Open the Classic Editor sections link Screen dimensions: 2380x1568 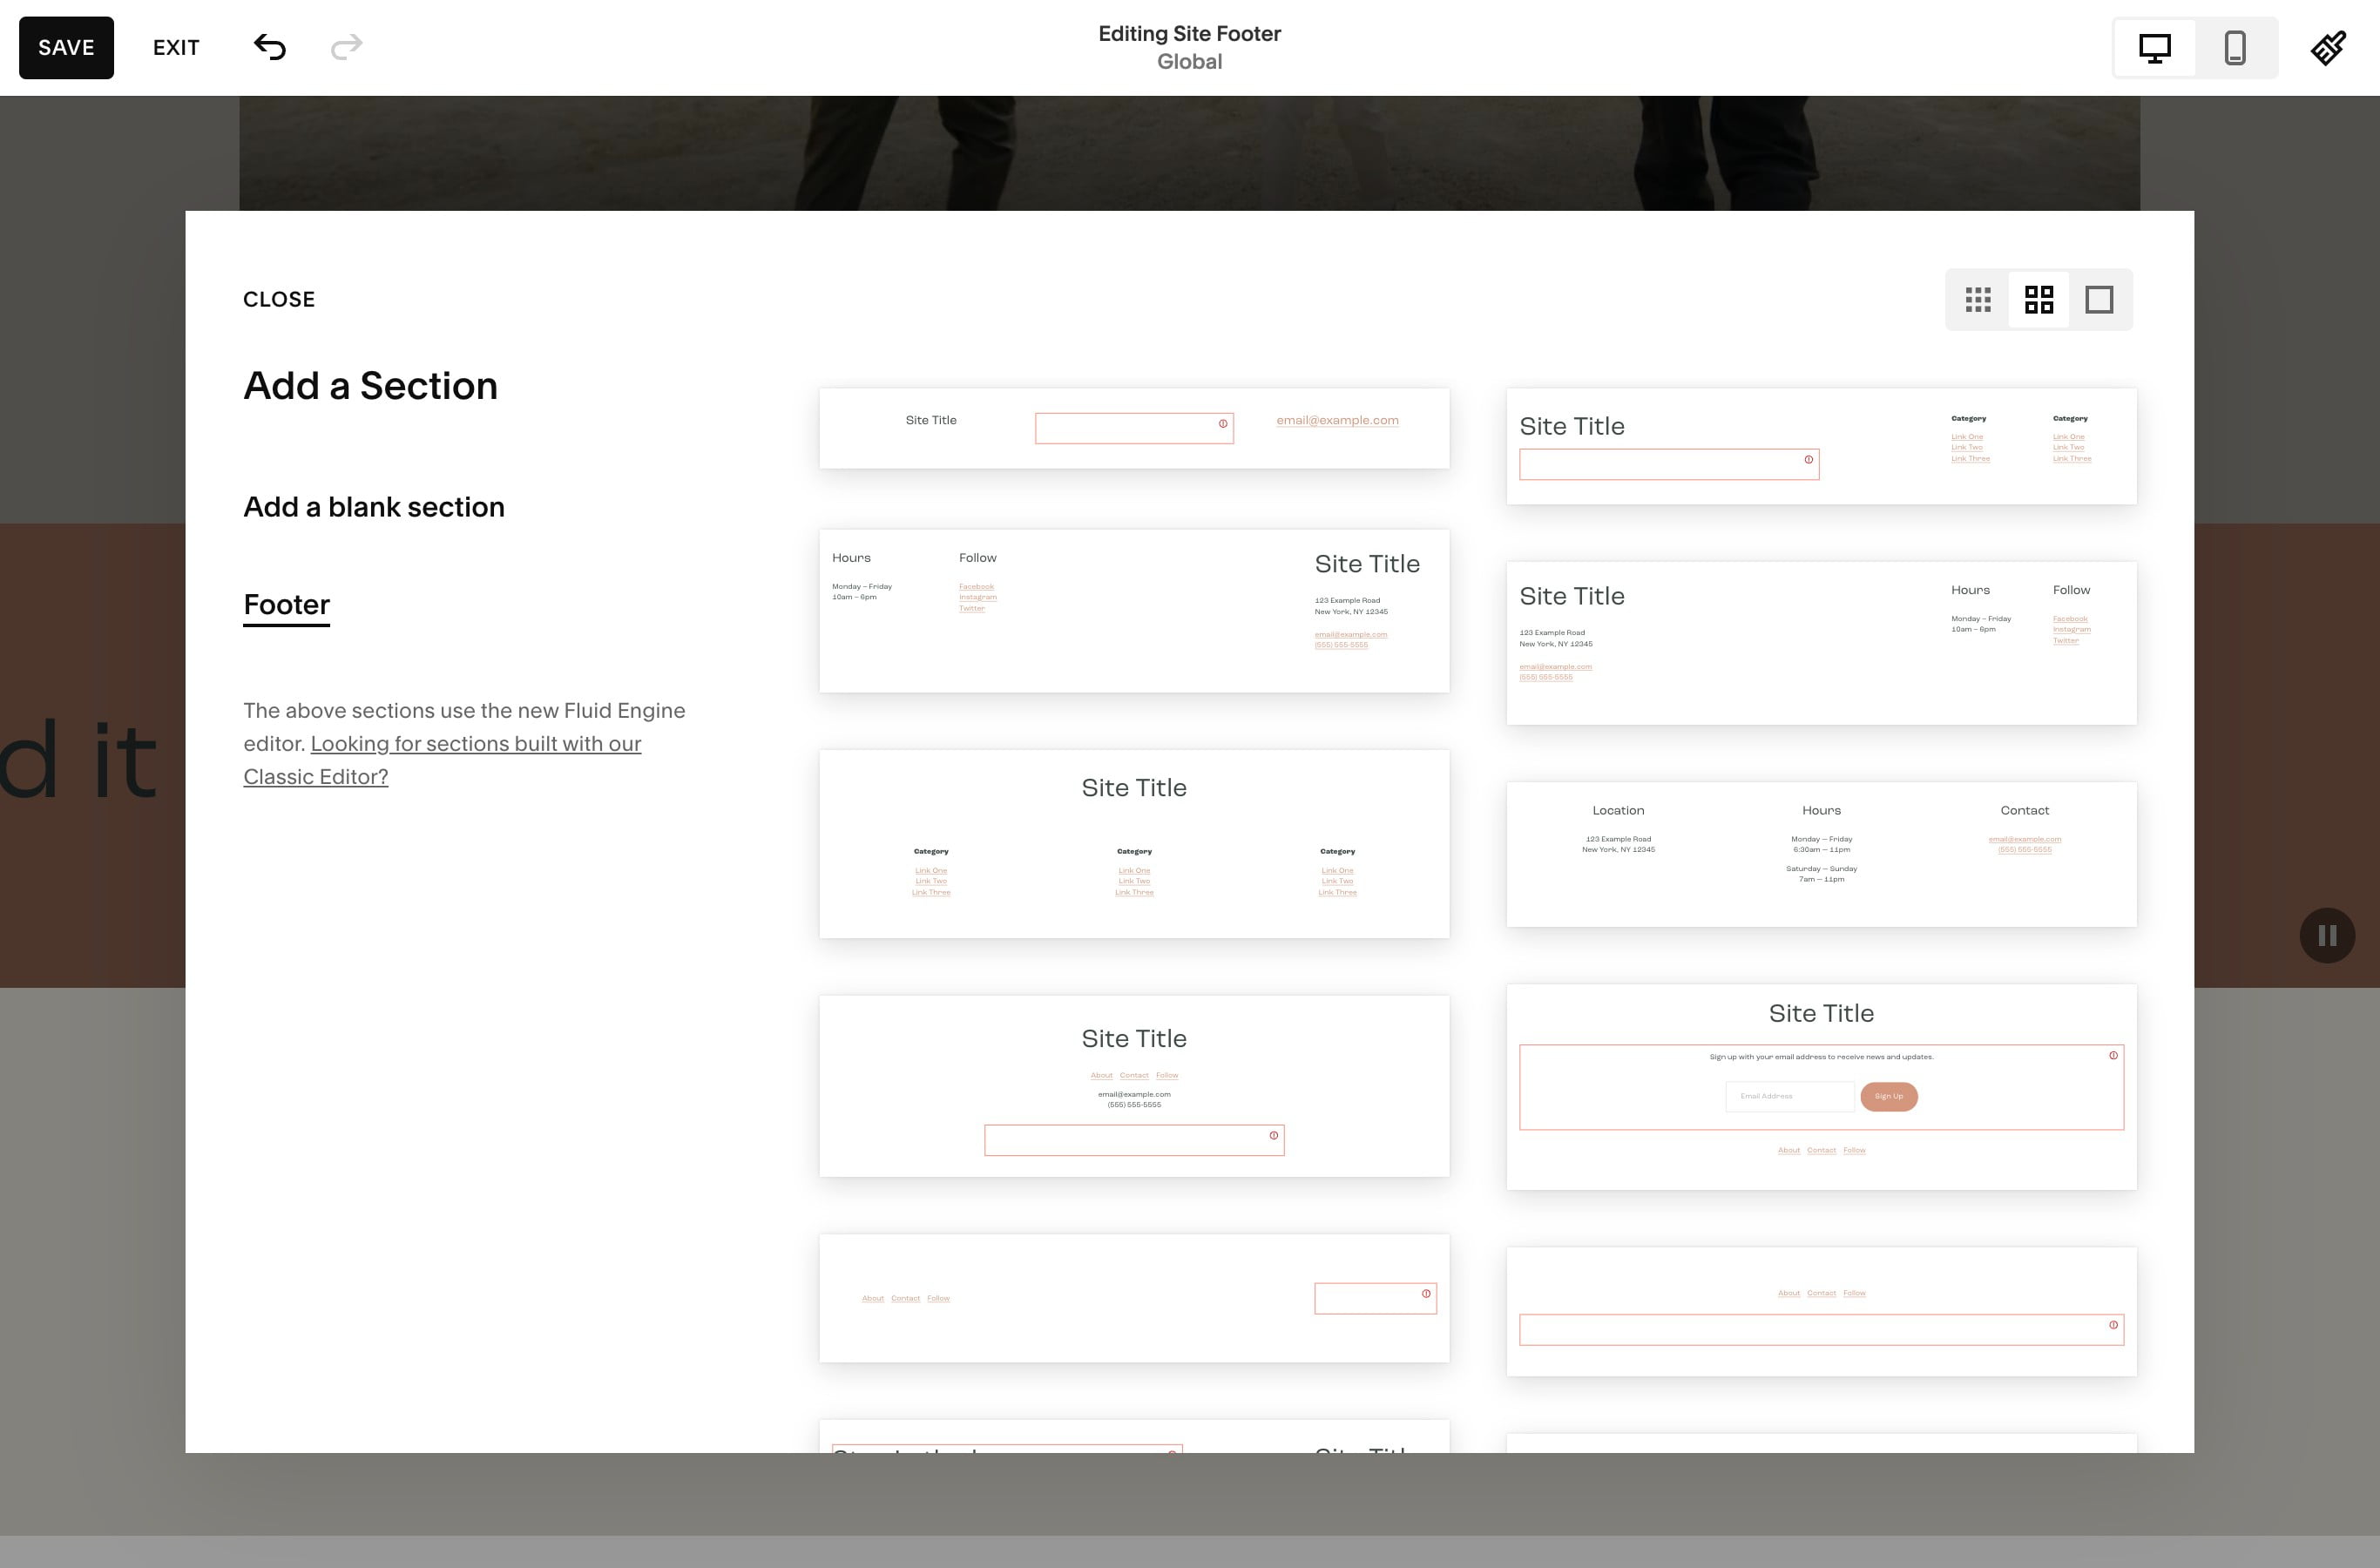point(442,760)
